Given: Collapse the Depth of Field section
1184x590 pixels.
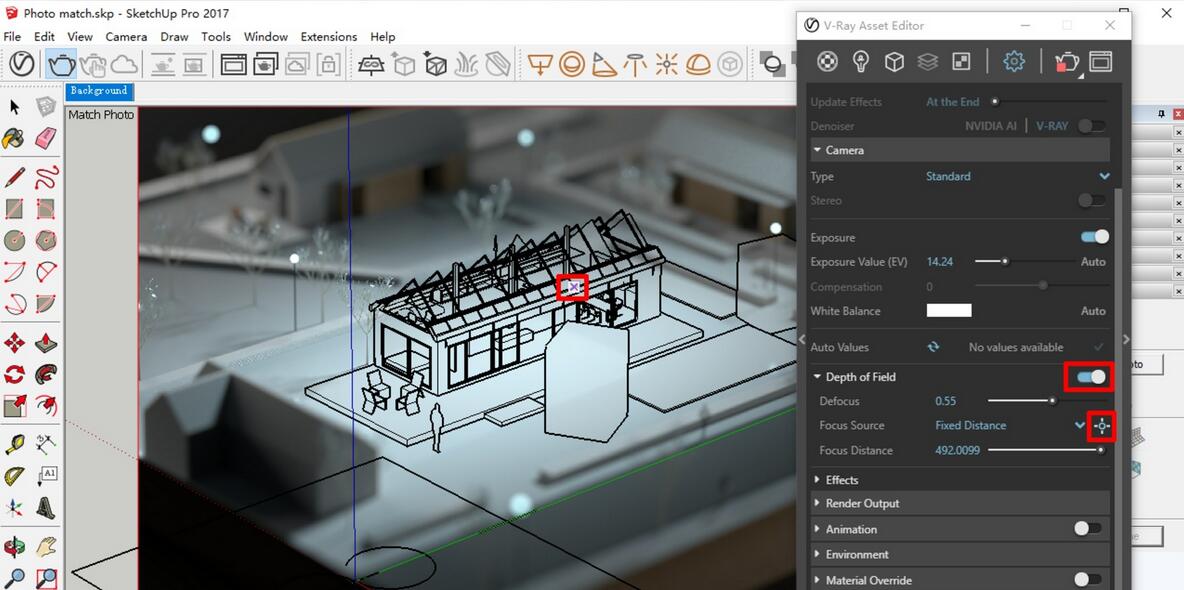Looking at the screenshot, I should click(x=818, y=377).
